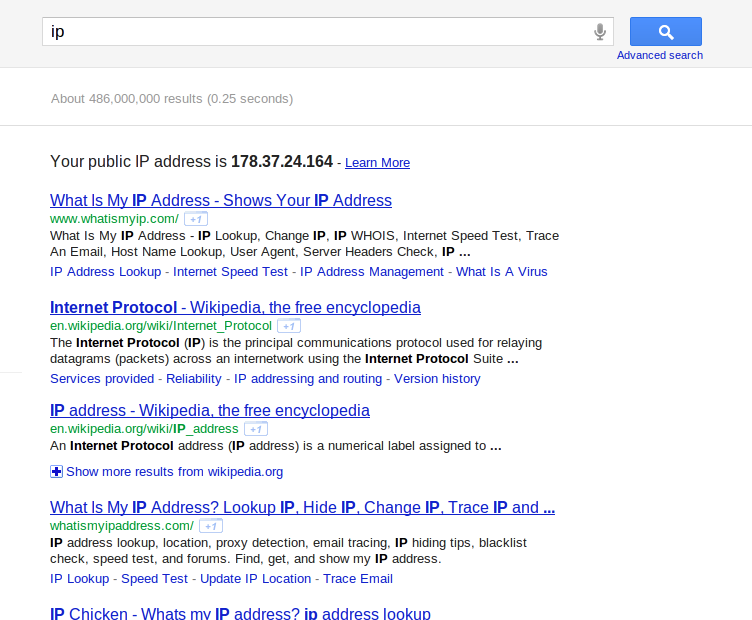
Task: Click +1 button beside whatismyipaddress.com
Action: [x=211, y=526]
